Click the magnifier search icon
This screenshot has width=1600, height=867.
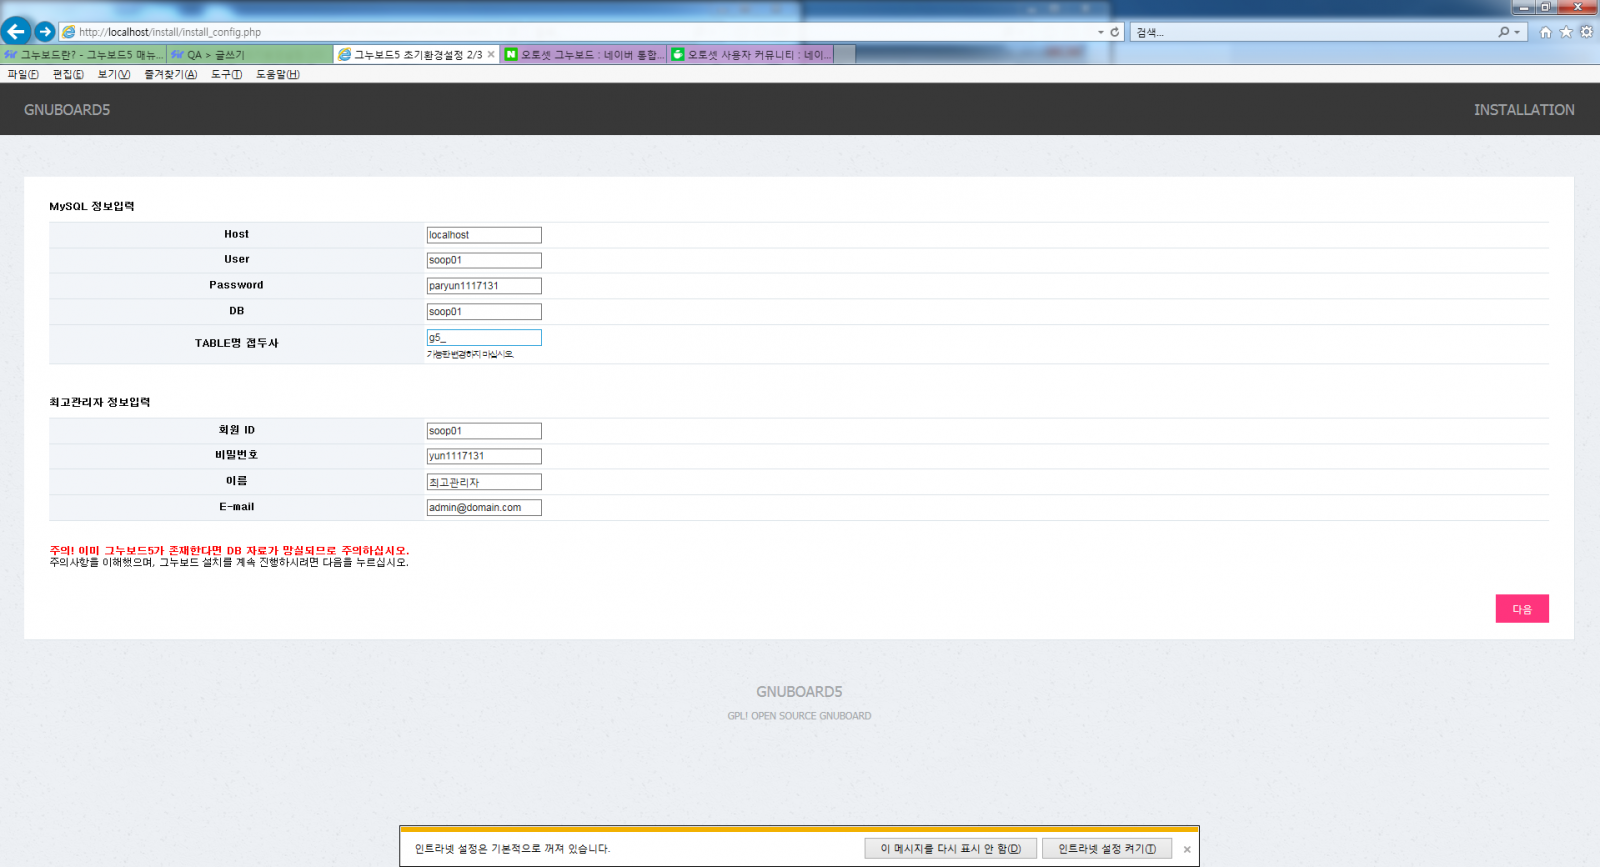(x=1503, y=32)
